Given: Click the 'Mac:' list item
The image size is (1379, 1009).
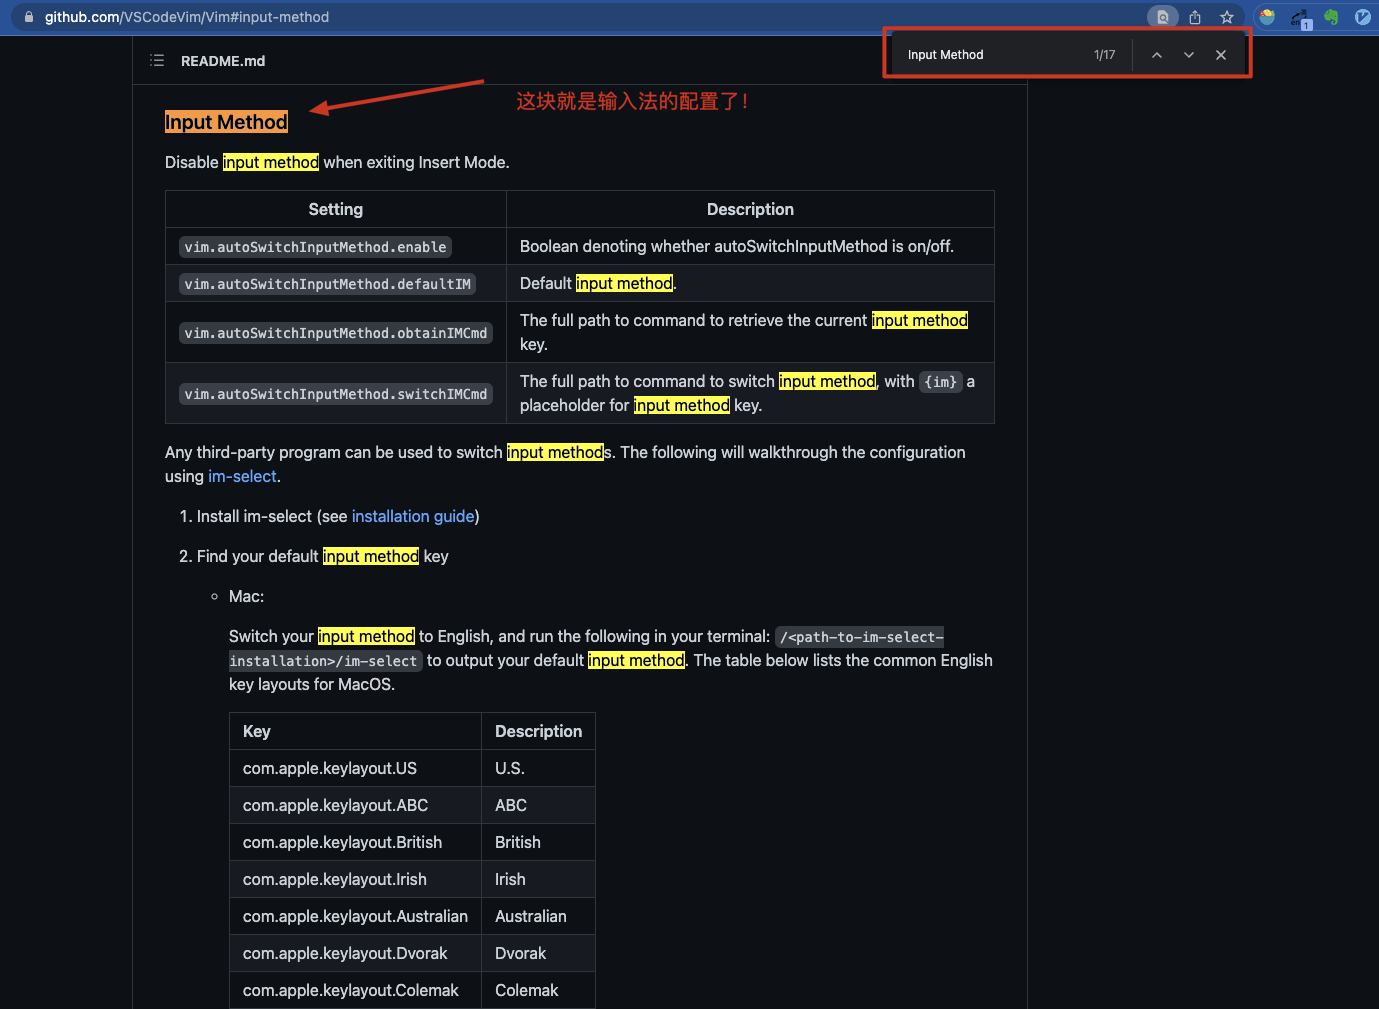Looking at the screenshot, I should pyautogui.click(x=246, y=597).
